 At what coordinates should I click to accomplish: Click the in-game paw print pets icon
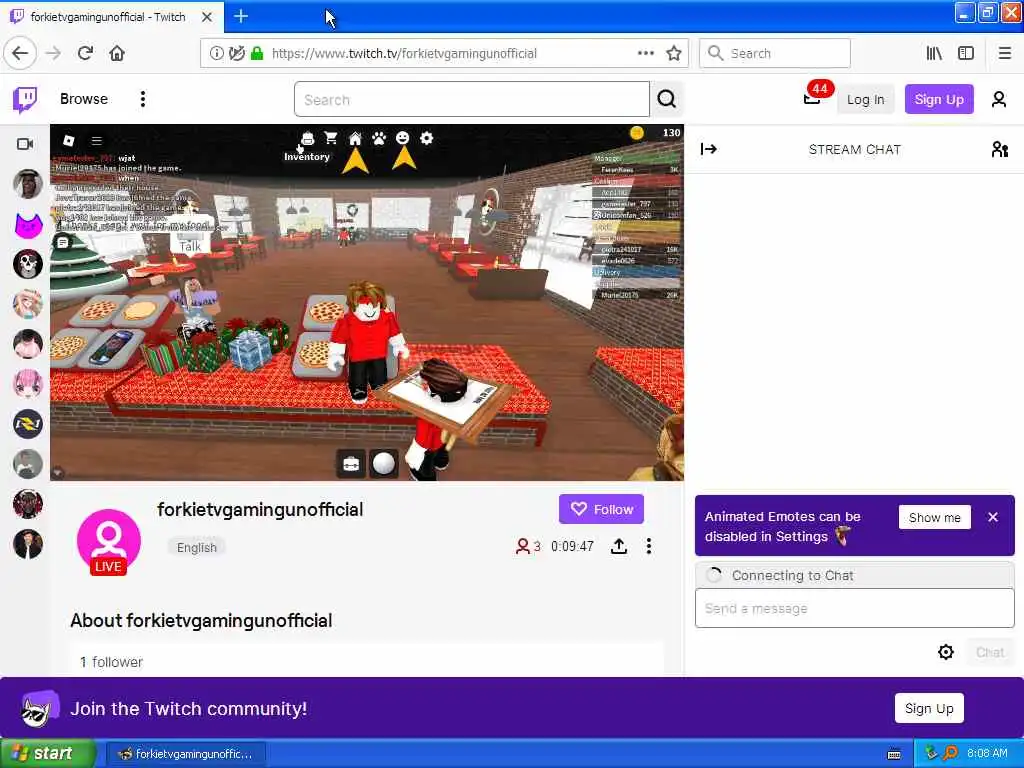[379, 138]
